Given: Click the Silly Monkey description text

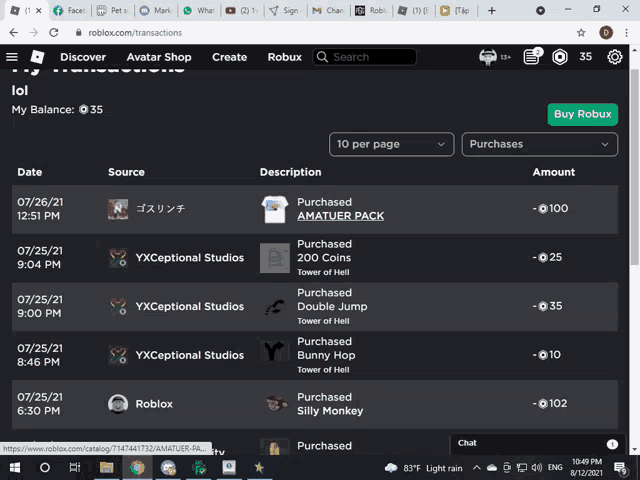Looking at the screenshot, I should (330, 411).
